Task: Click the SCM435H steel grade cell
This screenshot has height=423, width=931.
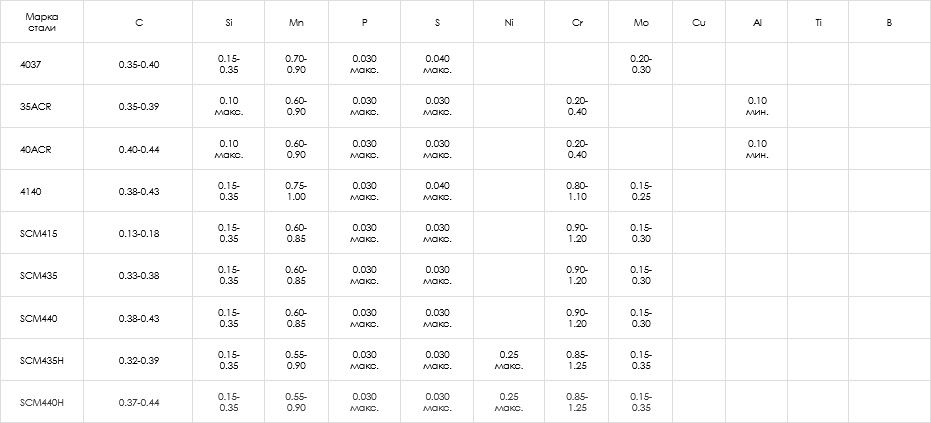Action: (x=41, y=360)
